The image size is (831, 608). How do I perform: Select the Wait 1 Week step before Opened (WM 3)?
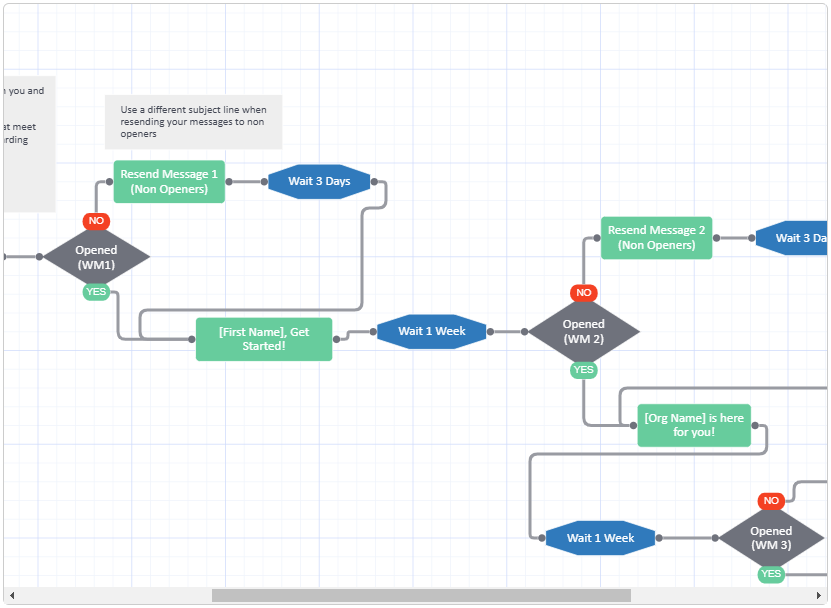(x=600, y=538)
